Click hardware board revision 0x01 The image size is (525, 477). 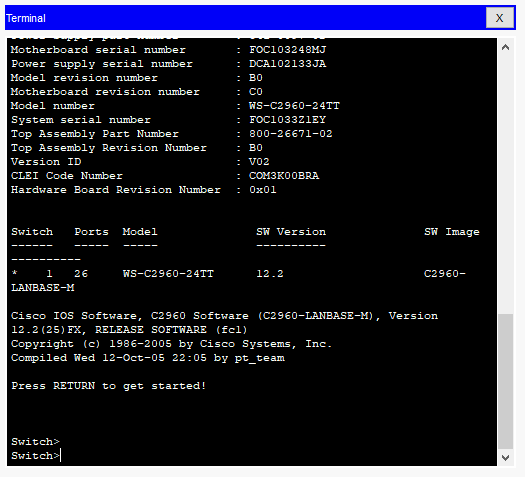(263, 190)
